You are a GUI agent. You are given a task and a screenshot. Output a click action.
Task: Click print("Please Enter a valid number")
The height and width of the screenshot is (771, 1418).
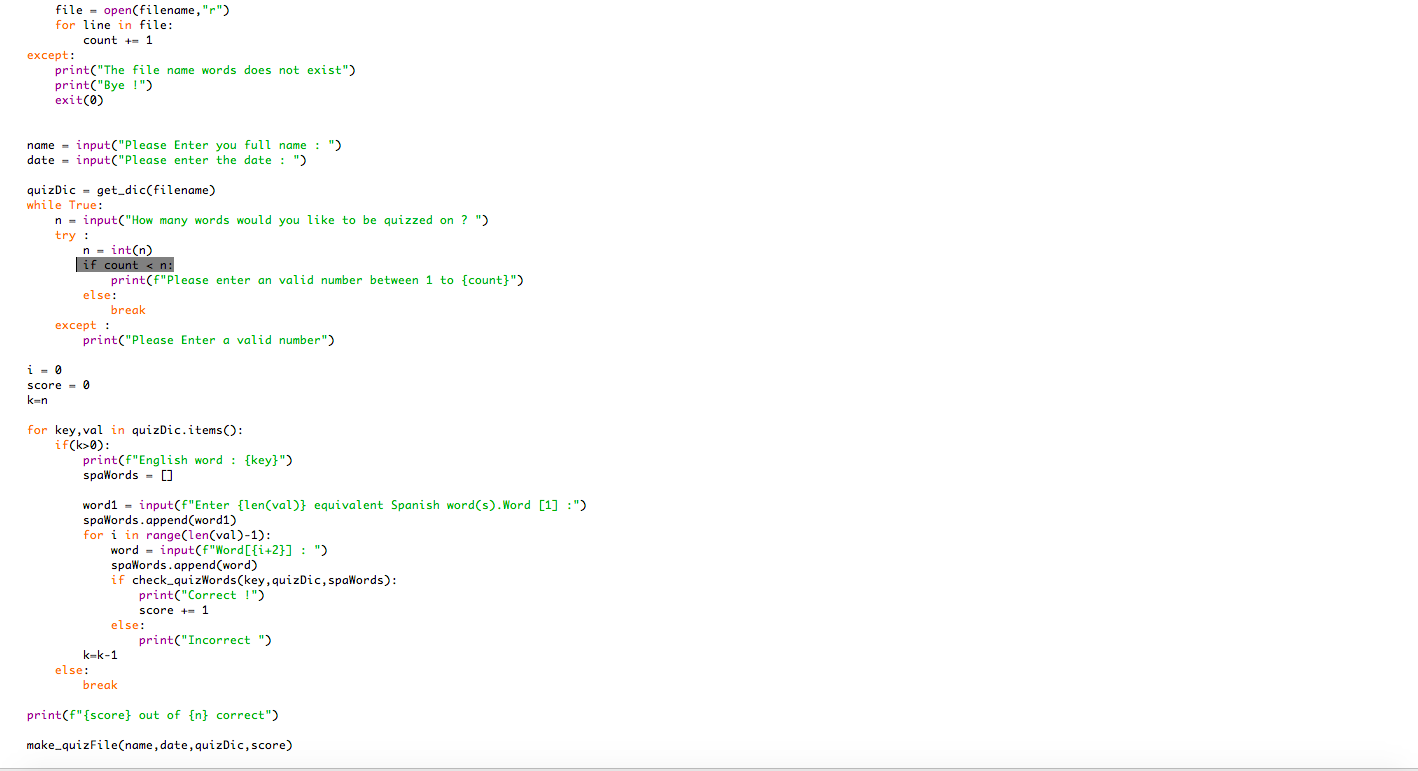tap(209, 340)
